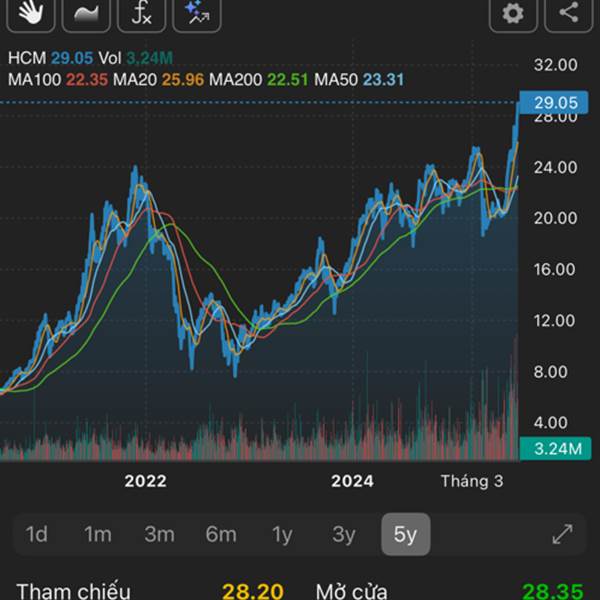Switch to 1d timeframe
Image resolution: width=600 pixels, height=600 pixels.
(x=37, y=534)
